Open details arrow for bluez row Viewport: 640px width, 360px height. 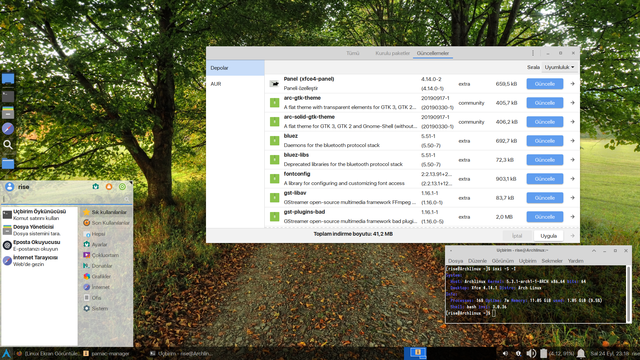pos(572,141)
